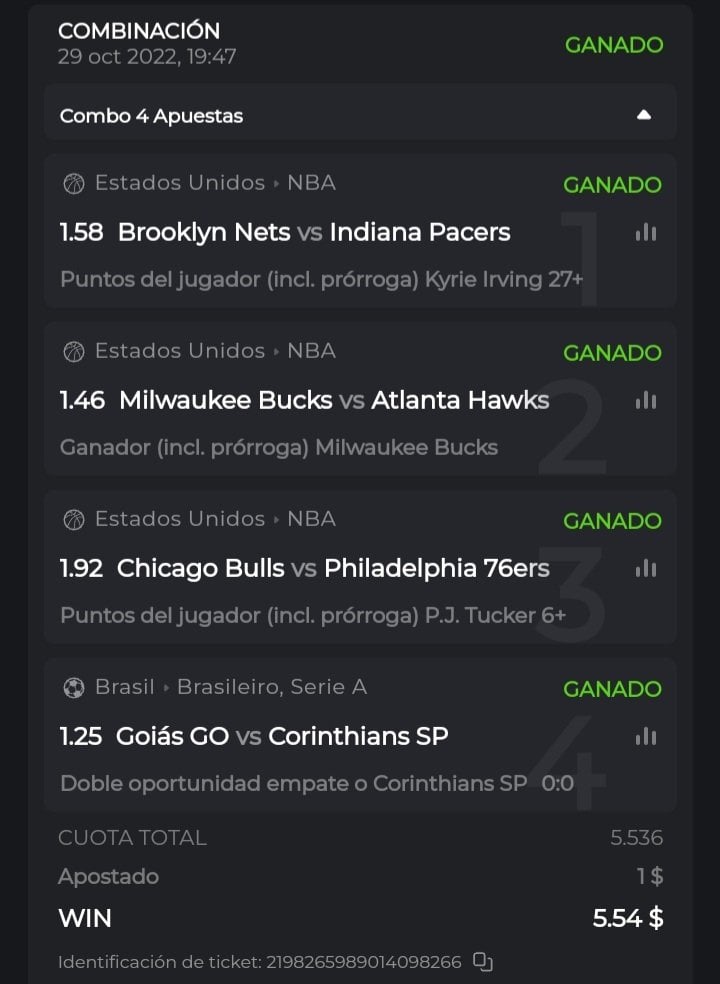The width and height of the screenshot is (720, 984).
Task: Open stats icon for Goiás GO match
Action: point(646,736)
